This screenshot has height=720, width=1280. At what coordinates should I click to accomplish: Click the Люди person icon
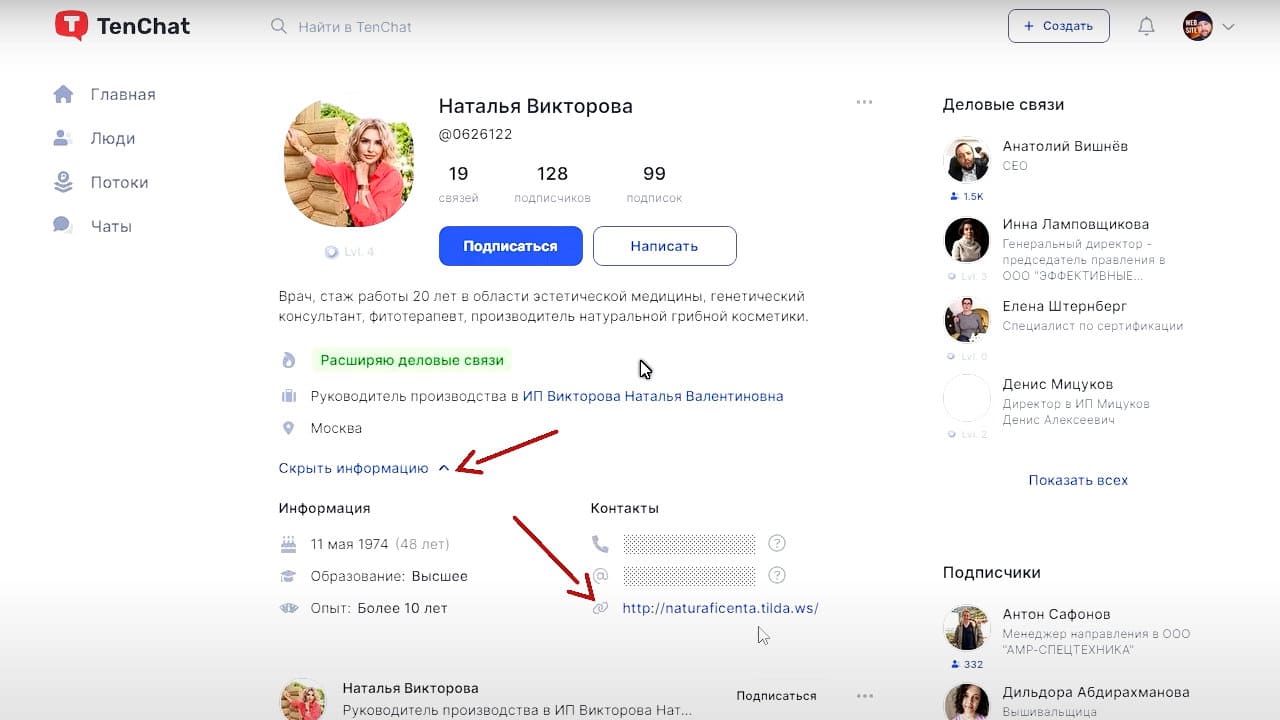click(x=63, y=138)
